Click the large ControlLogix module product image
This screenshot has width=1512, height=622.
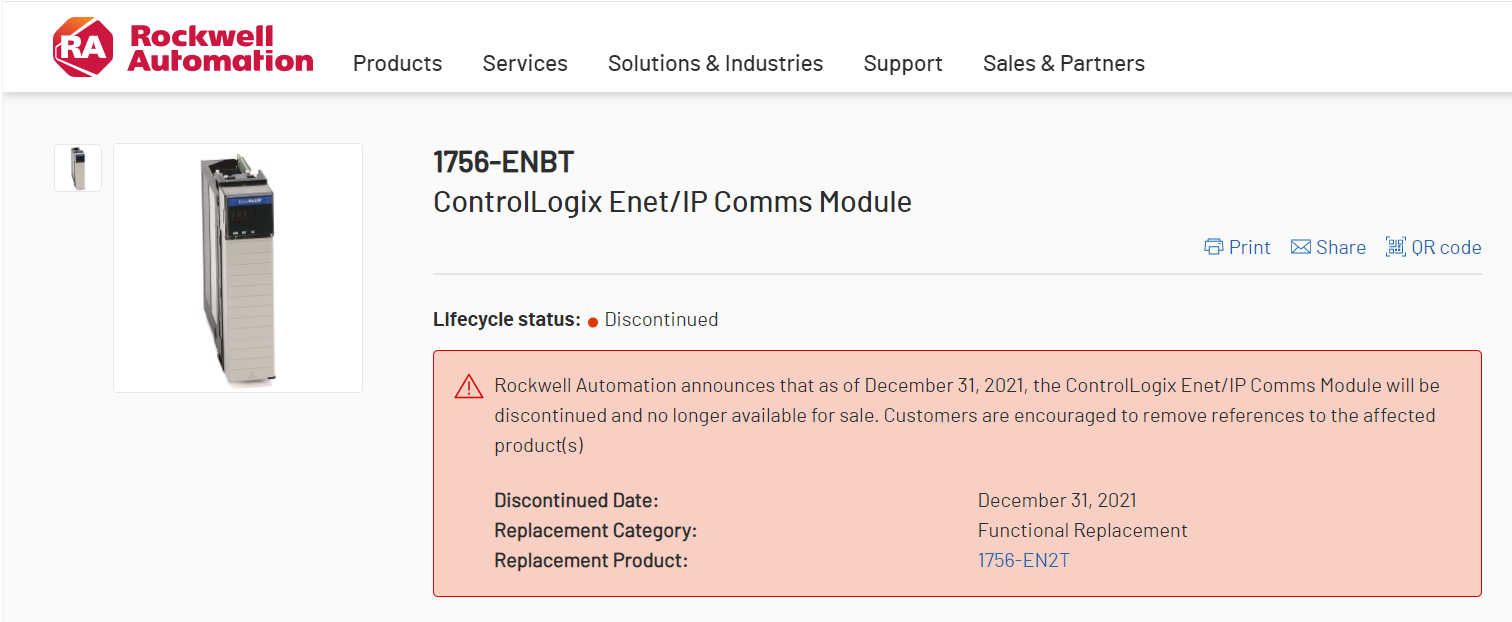click(x=238, y=268)
